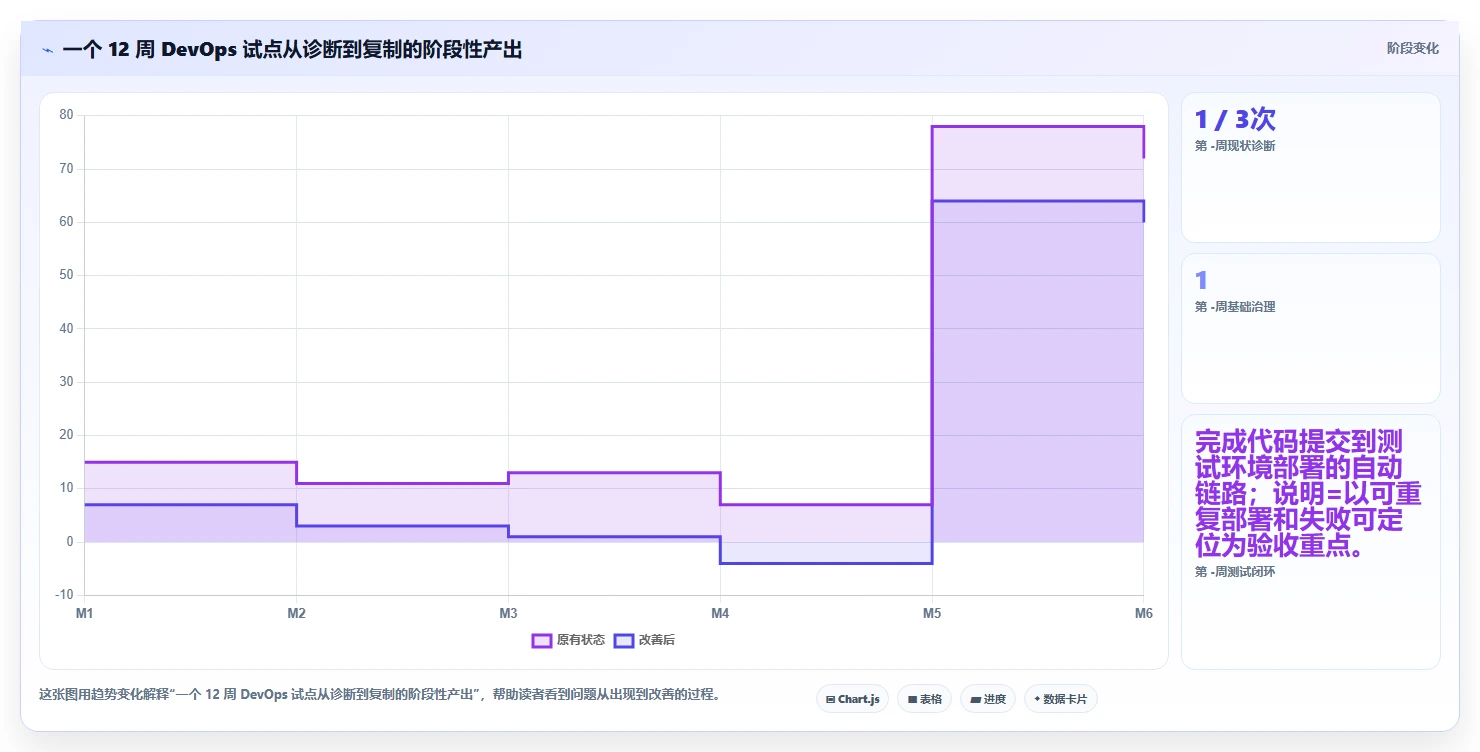
Task: Select the 数据卡片 tag pill
Action: pyautogui.click(x=1060, y=699)
